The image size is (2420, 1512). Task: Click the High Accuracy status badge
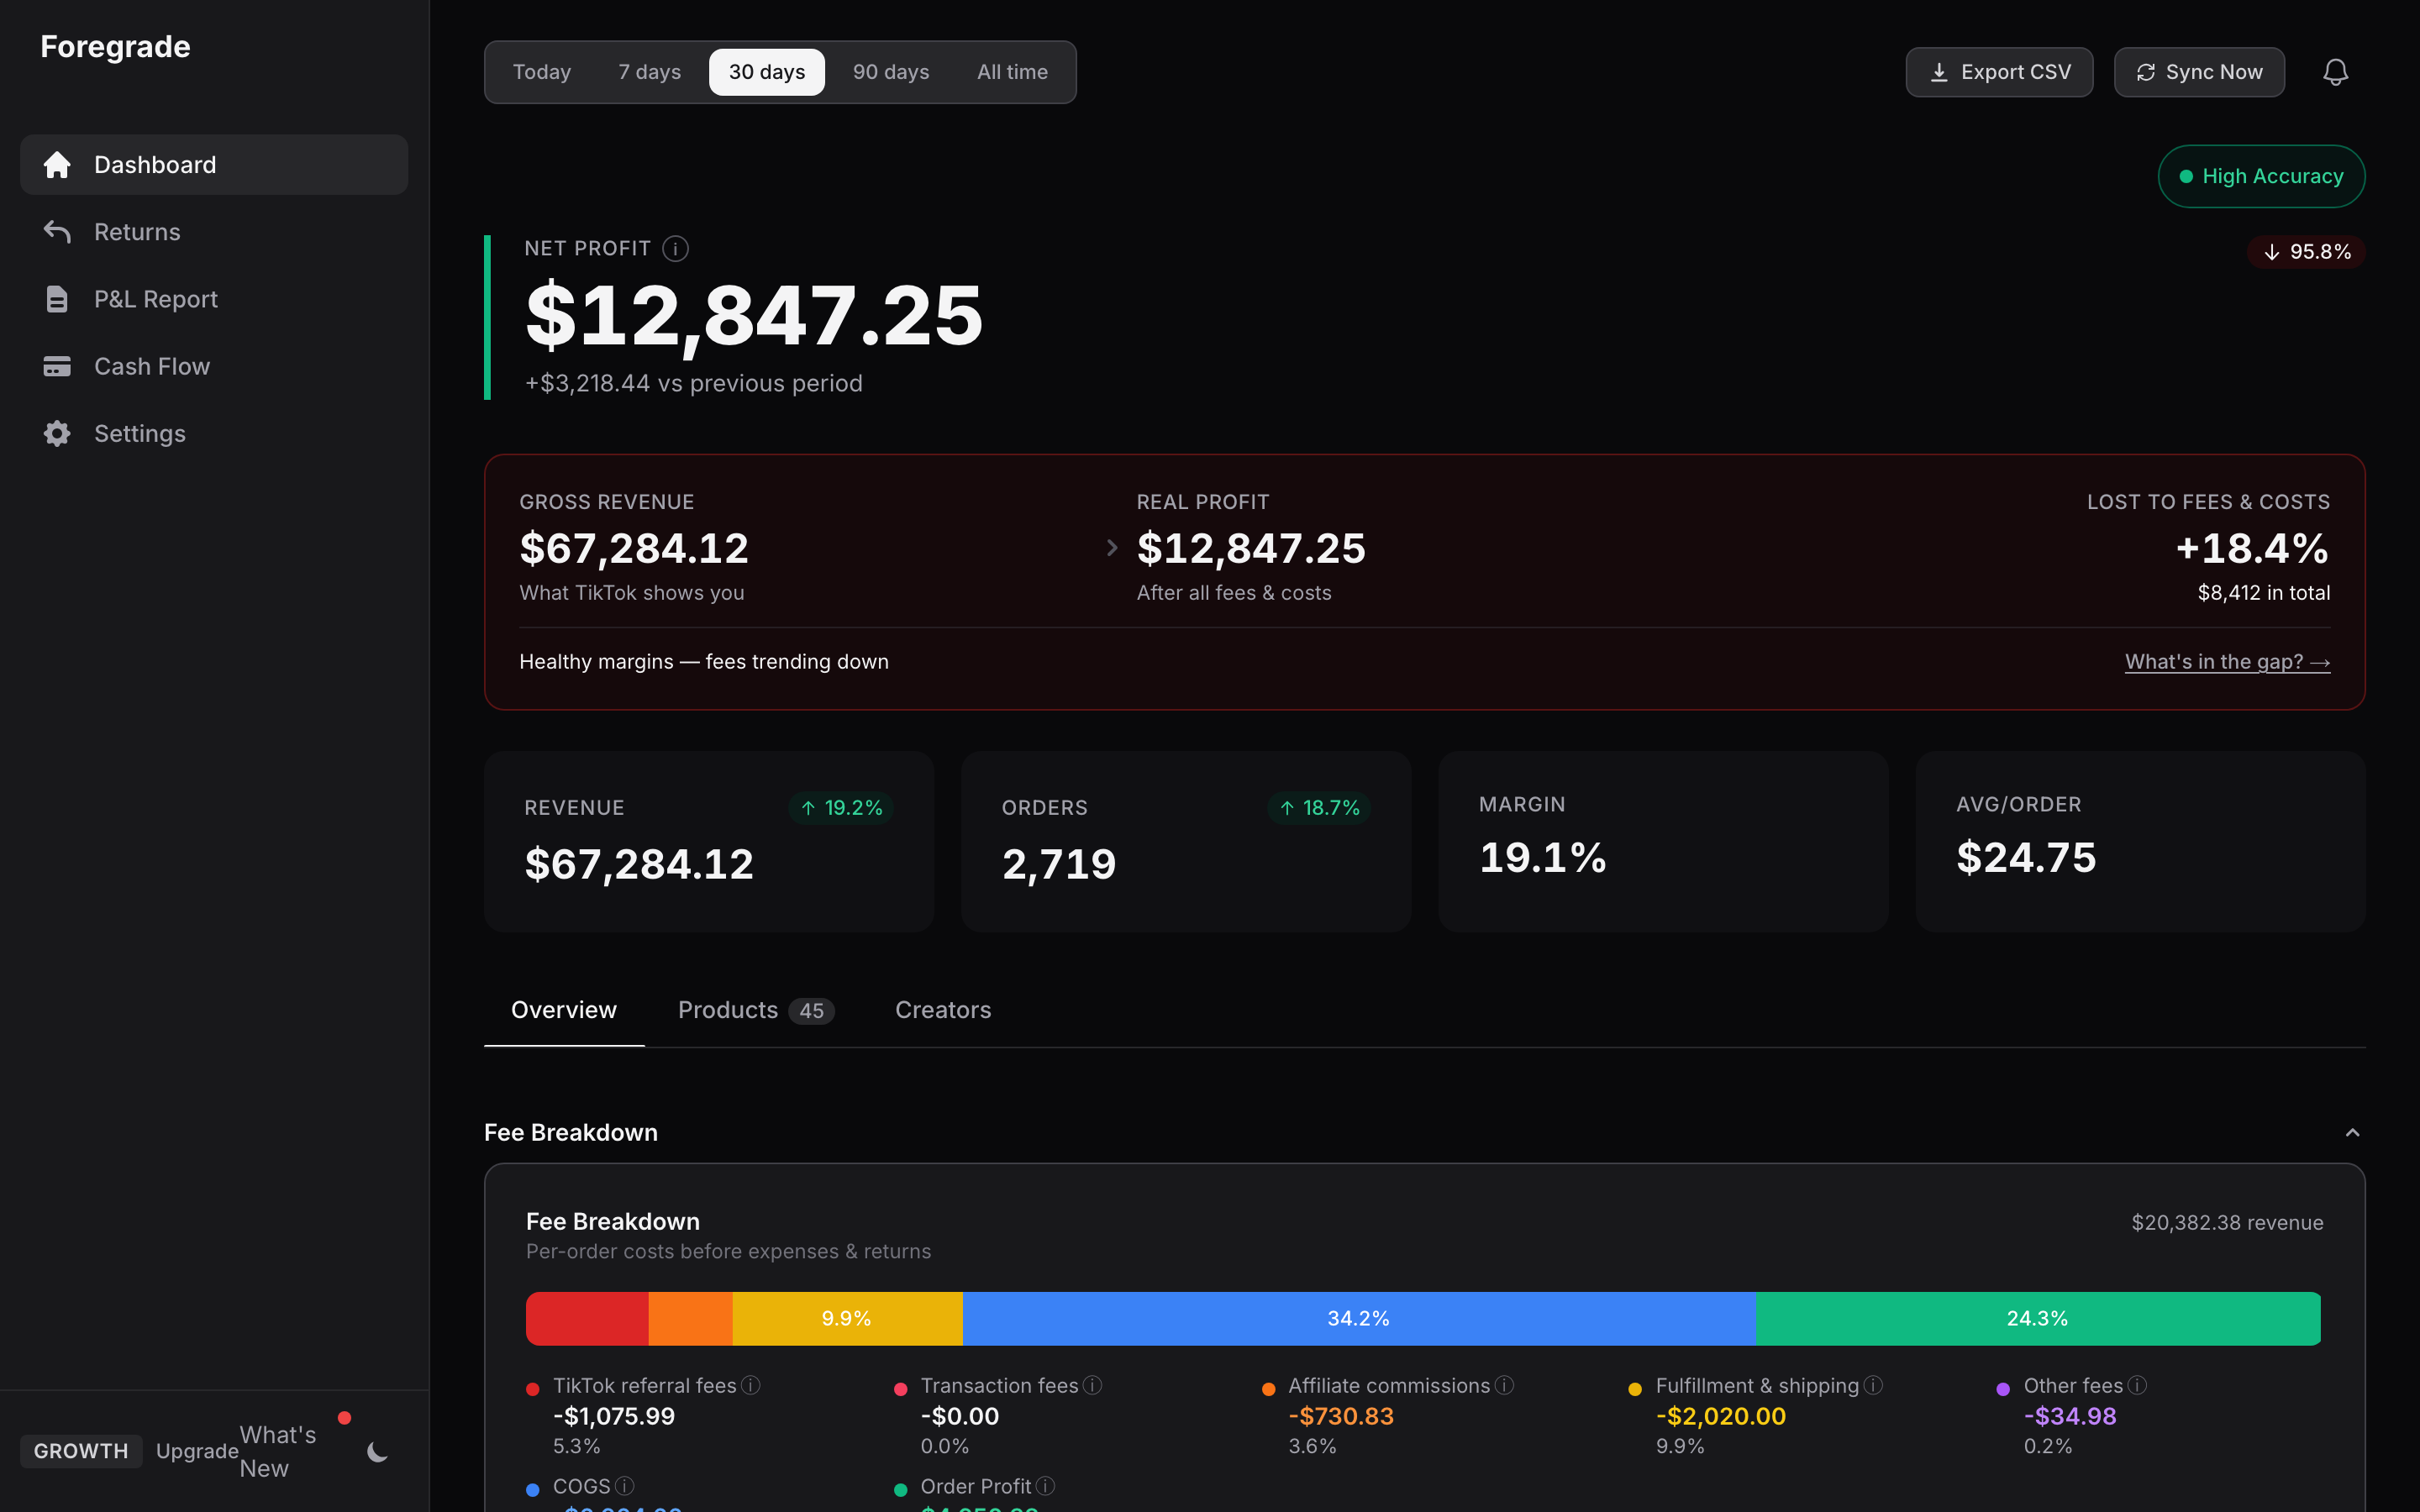pyautogui.click(x=2261, y=176)
